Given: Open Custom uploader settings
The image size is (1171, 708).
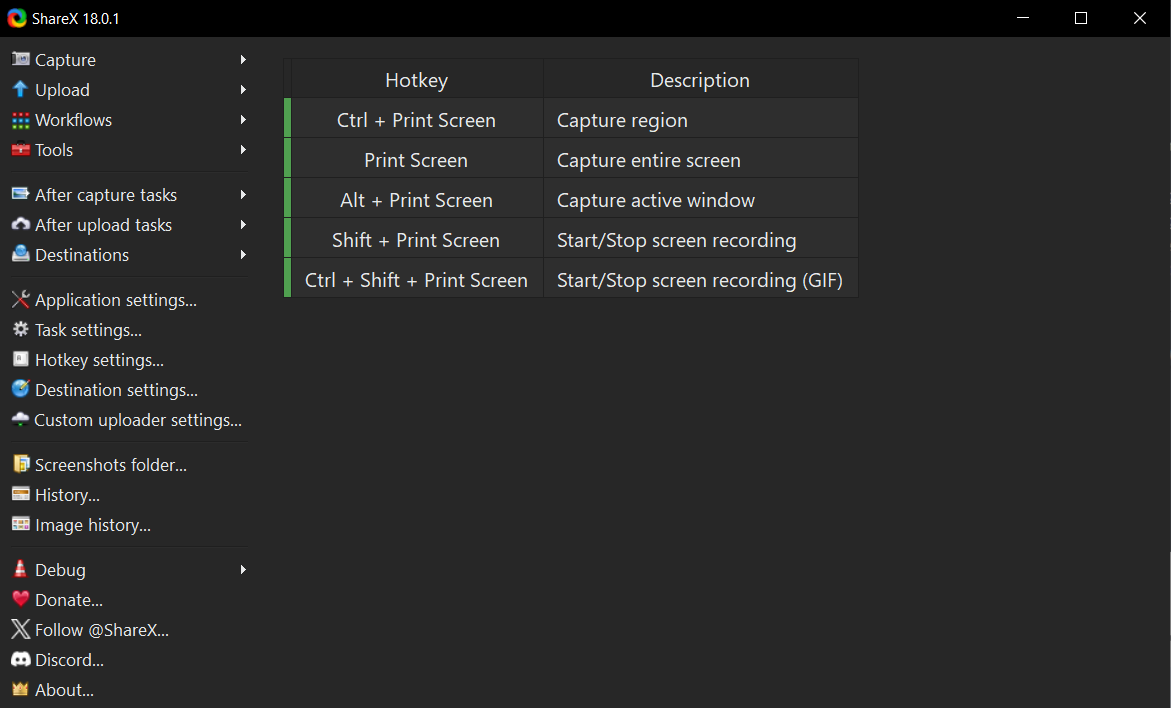Looking at the screenshot, I should click(138, 419).
